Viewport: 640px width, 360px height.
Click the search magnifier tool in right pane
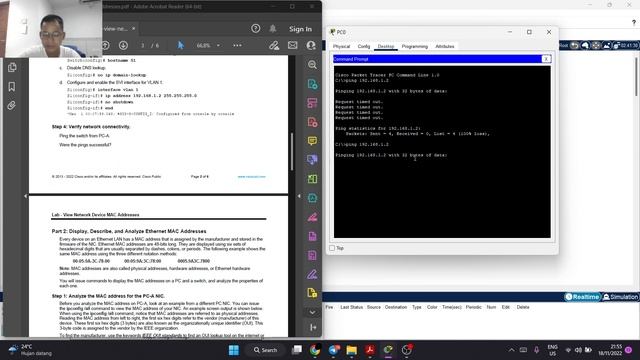312,65
